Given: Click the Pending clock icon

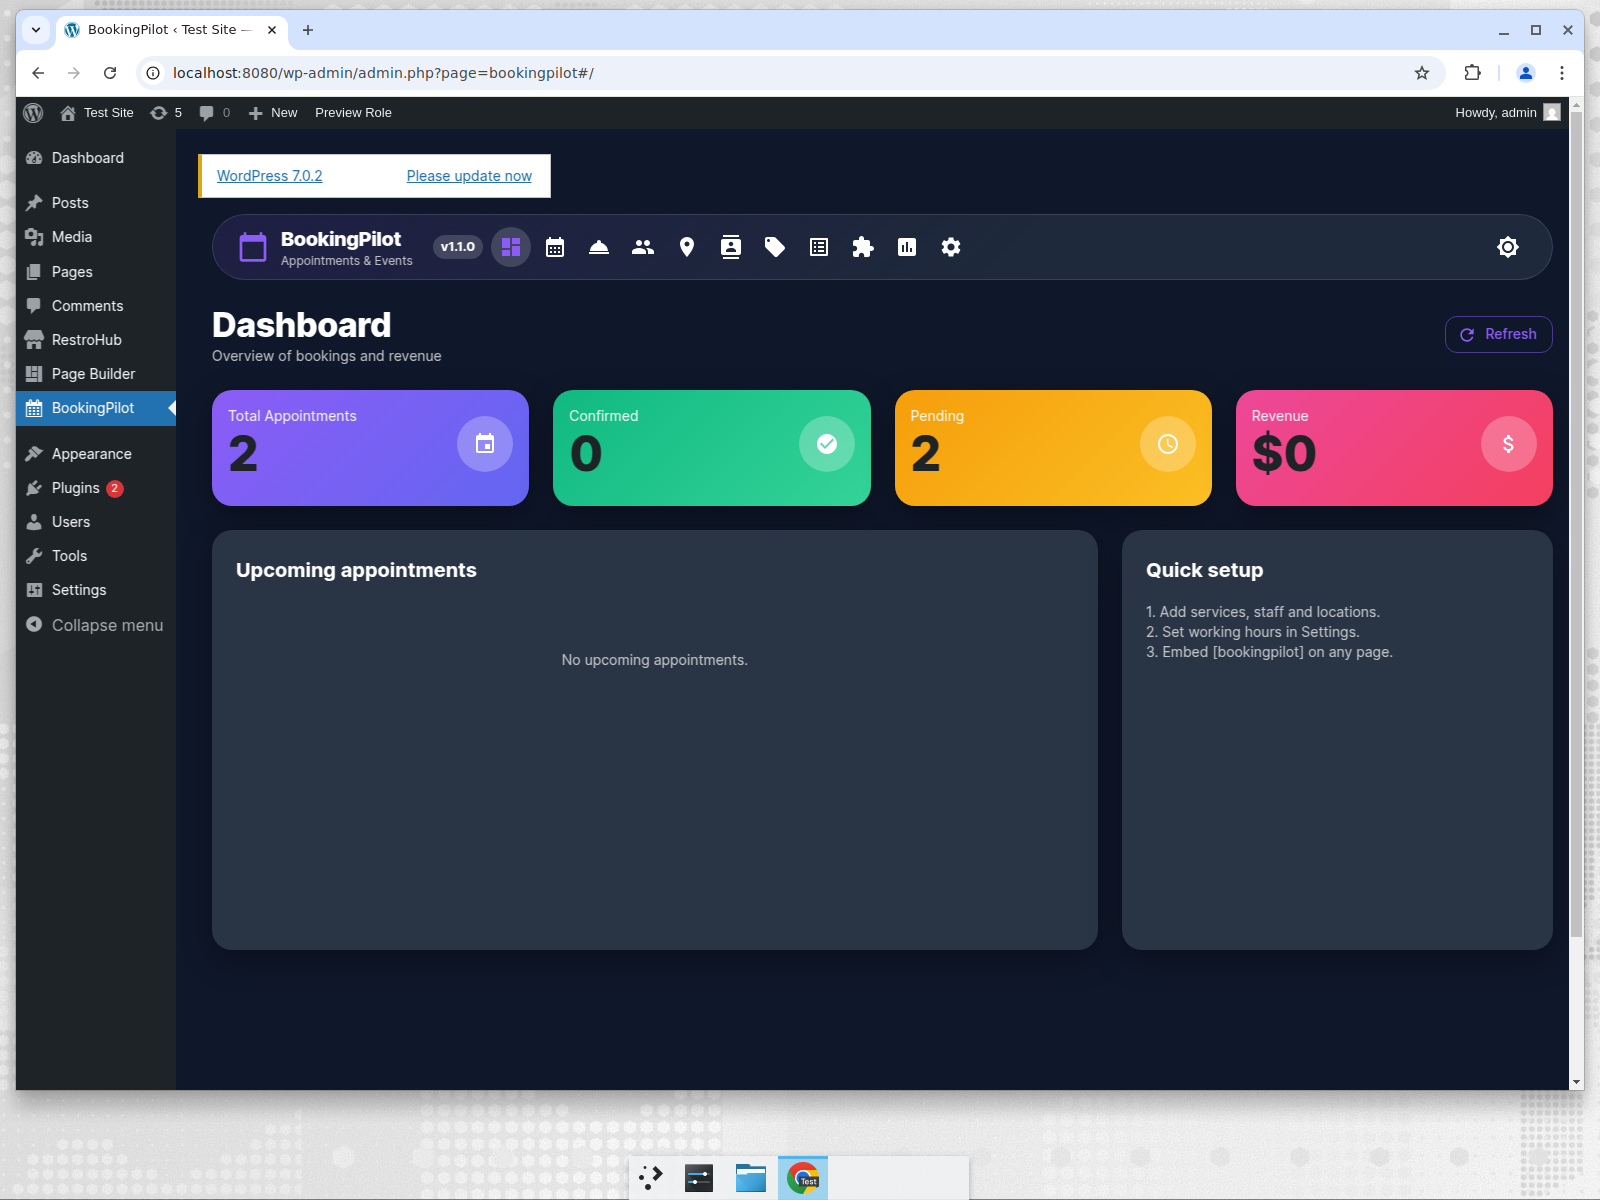Looking at the screenshot, I should (1168, 444).
